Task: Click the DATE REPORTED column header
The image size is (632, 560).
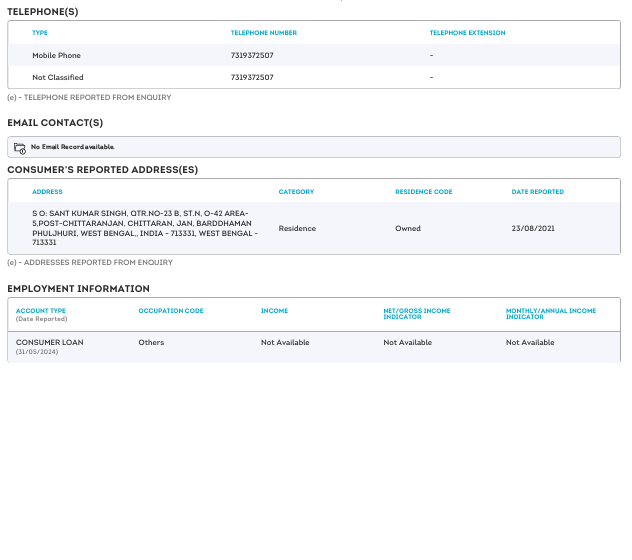Action: [537, 192]
